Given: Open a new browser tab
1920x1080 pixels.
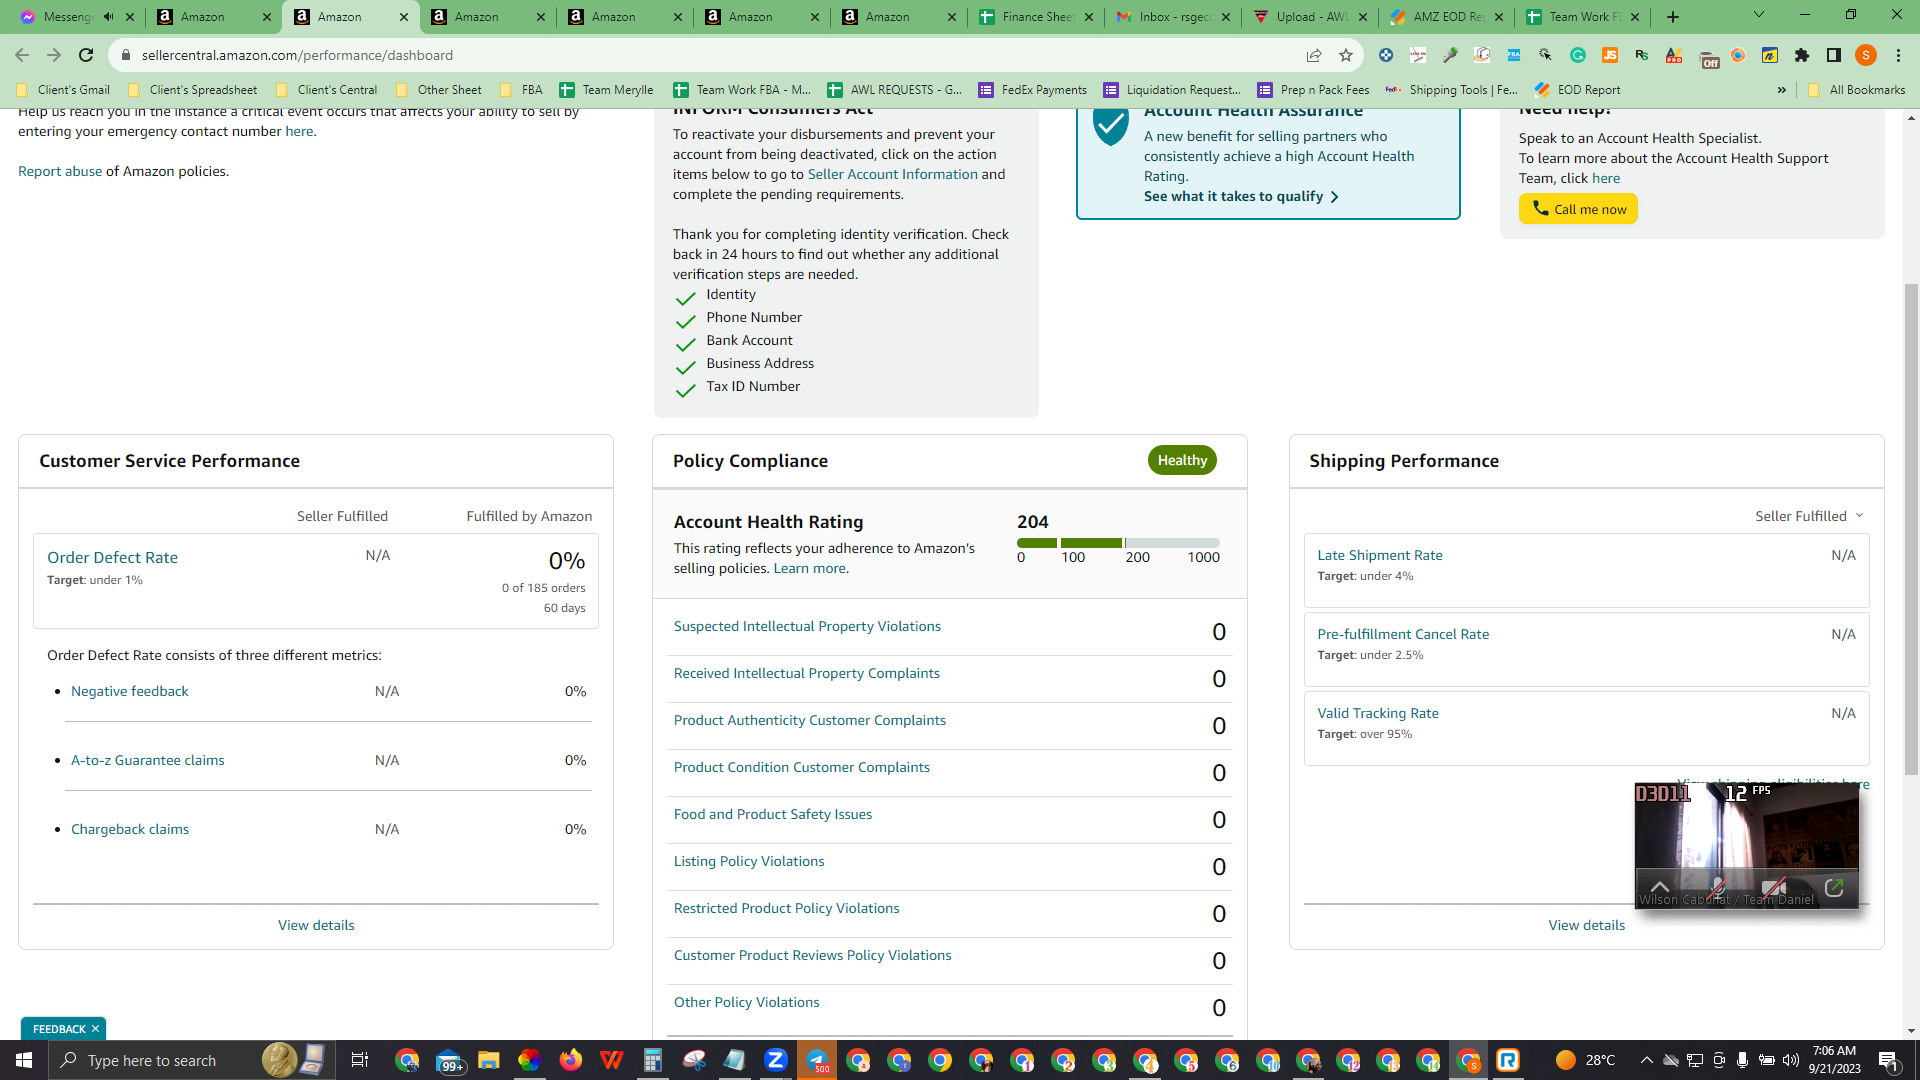Looking at the screenshot, I should [x=1673, y=17].
